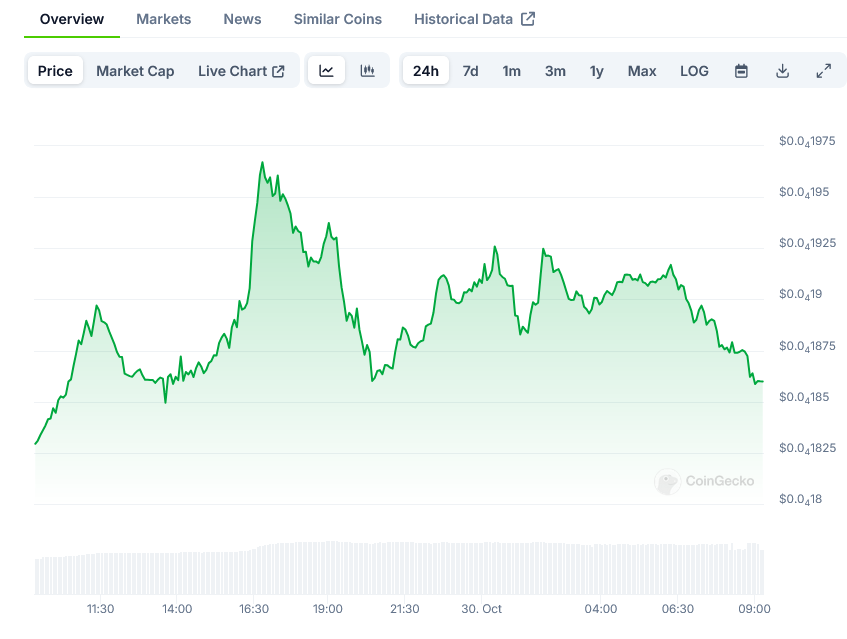This screenshot has width=847, height=639.
Task: Go to the Similar Coins tab
Action: click(x=337, y=19)
